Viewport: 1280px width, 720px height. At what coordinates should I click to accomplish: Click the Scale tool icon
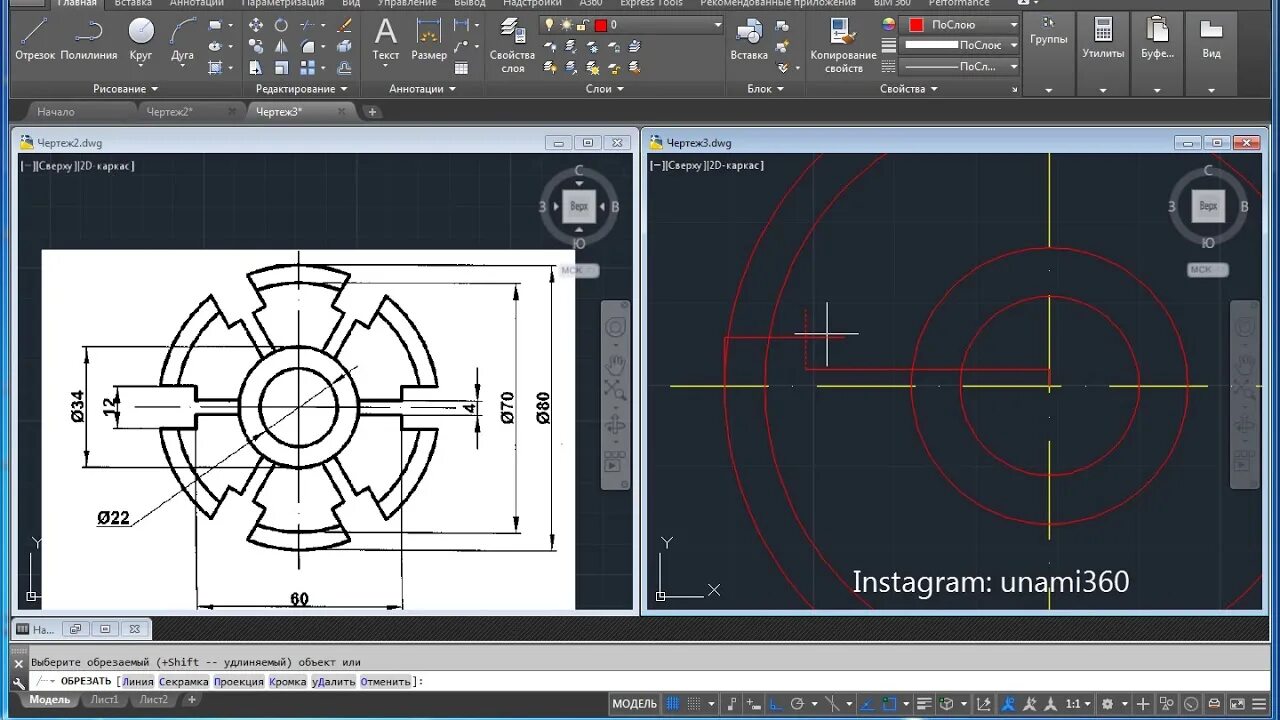pyautogui.click(x=281, y=68)
